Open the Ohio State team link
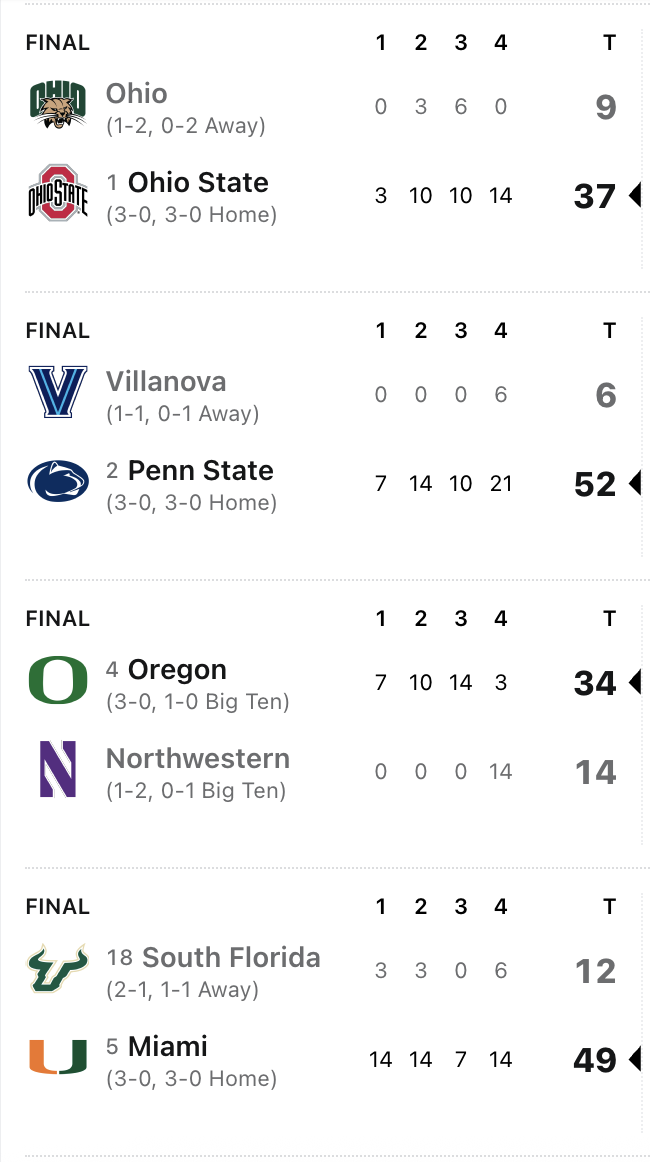 point(198,183)
